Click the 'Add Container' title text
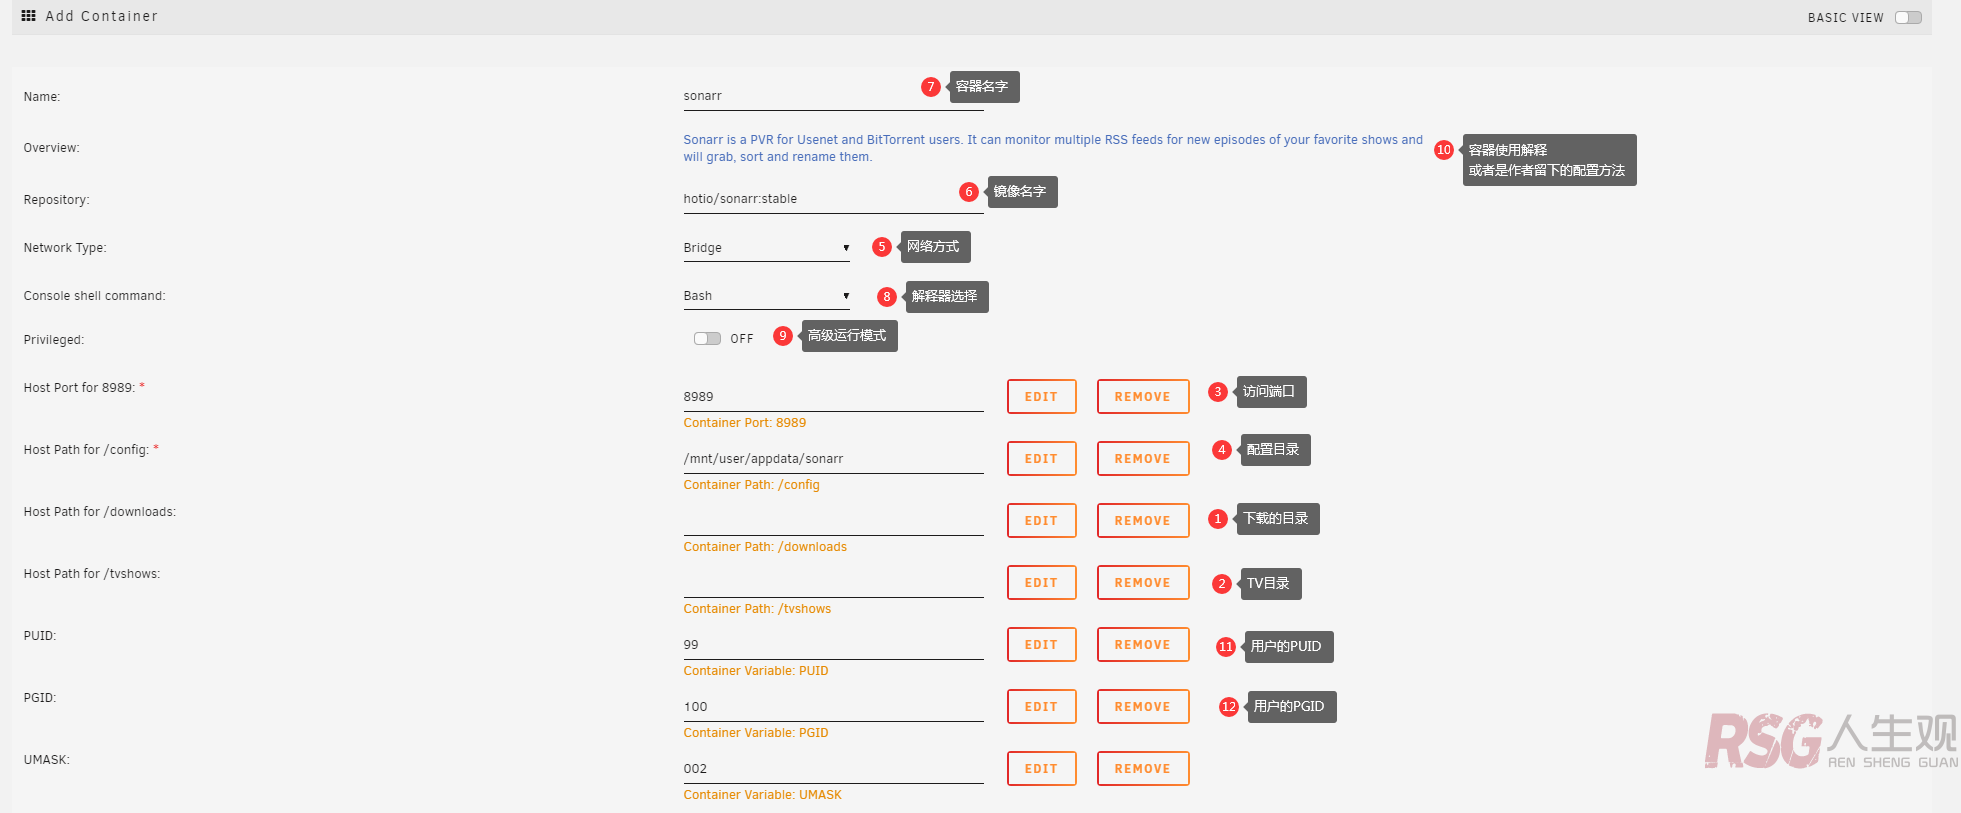 (x=101, y=16)
